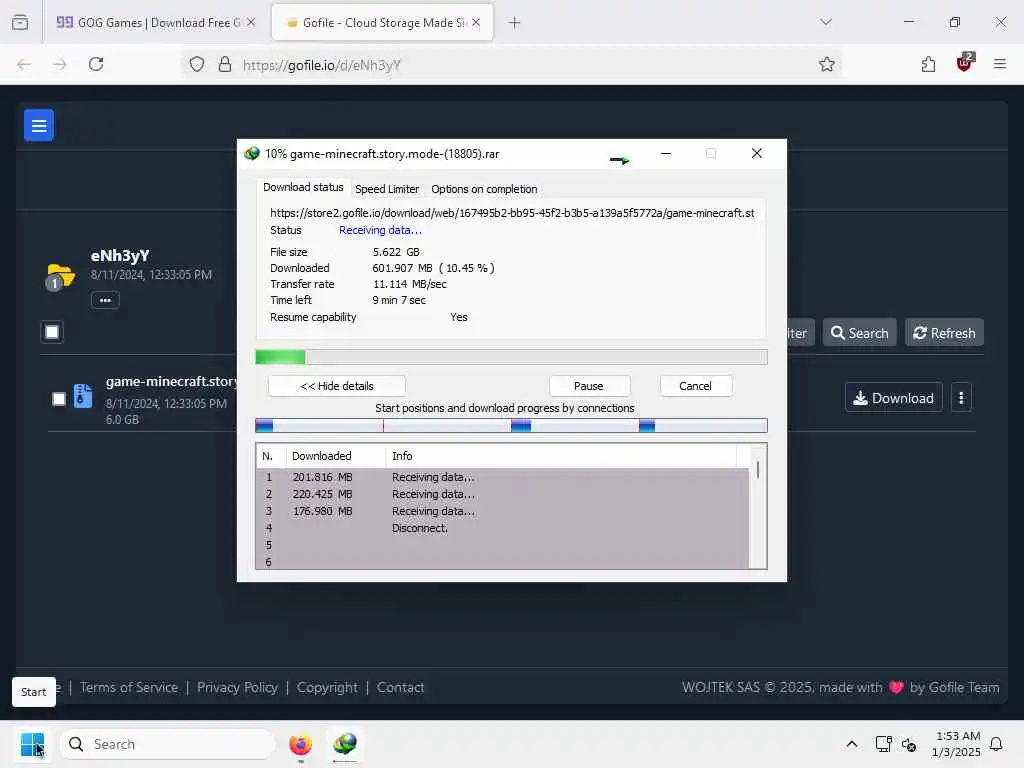Viewport: 1024px width, 768px height.
Task: Click the connections progress segment bar
Action: click(x=511, y=426)
